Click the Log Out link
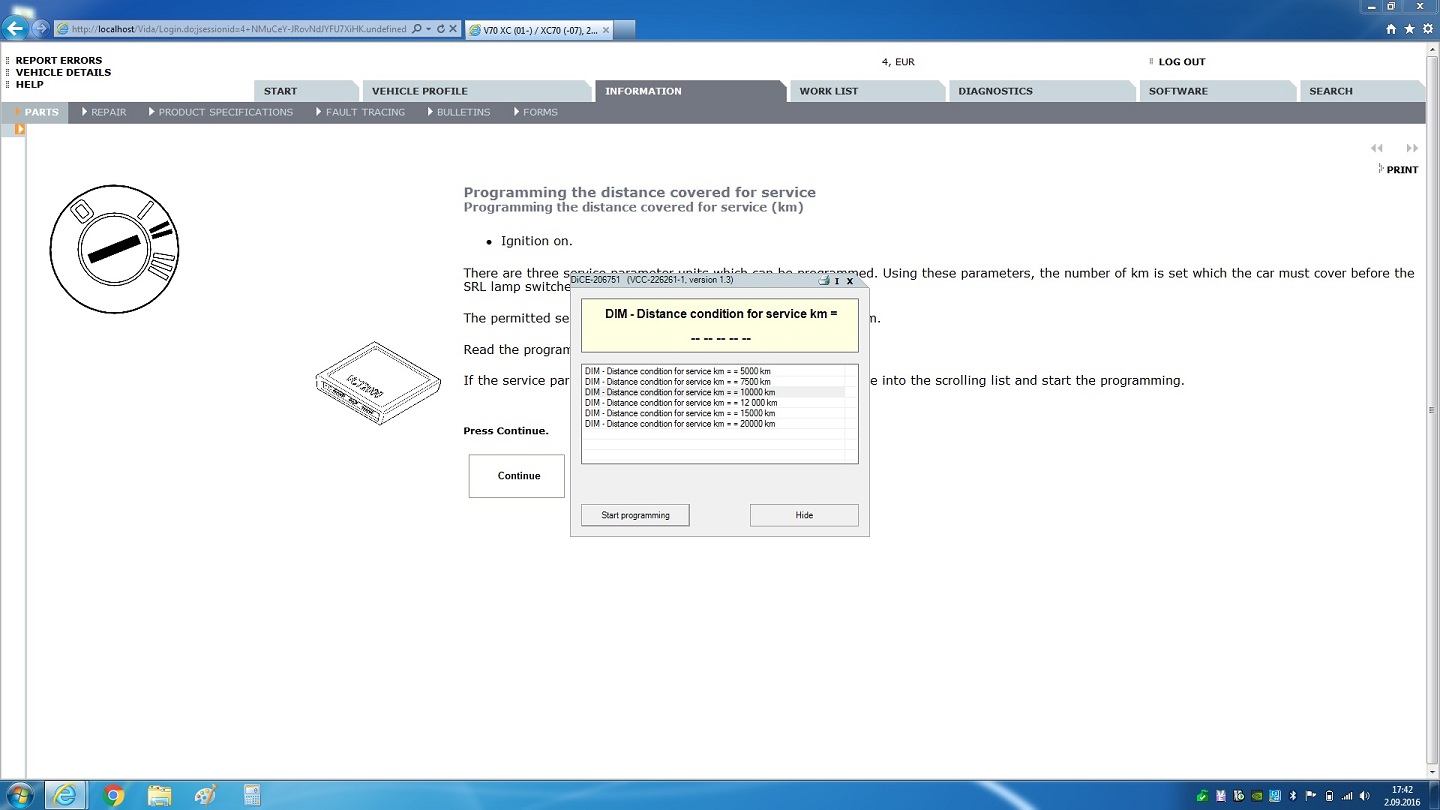Image resolution: width=1440 pixels, height=810 pixels. point(1181,62)
